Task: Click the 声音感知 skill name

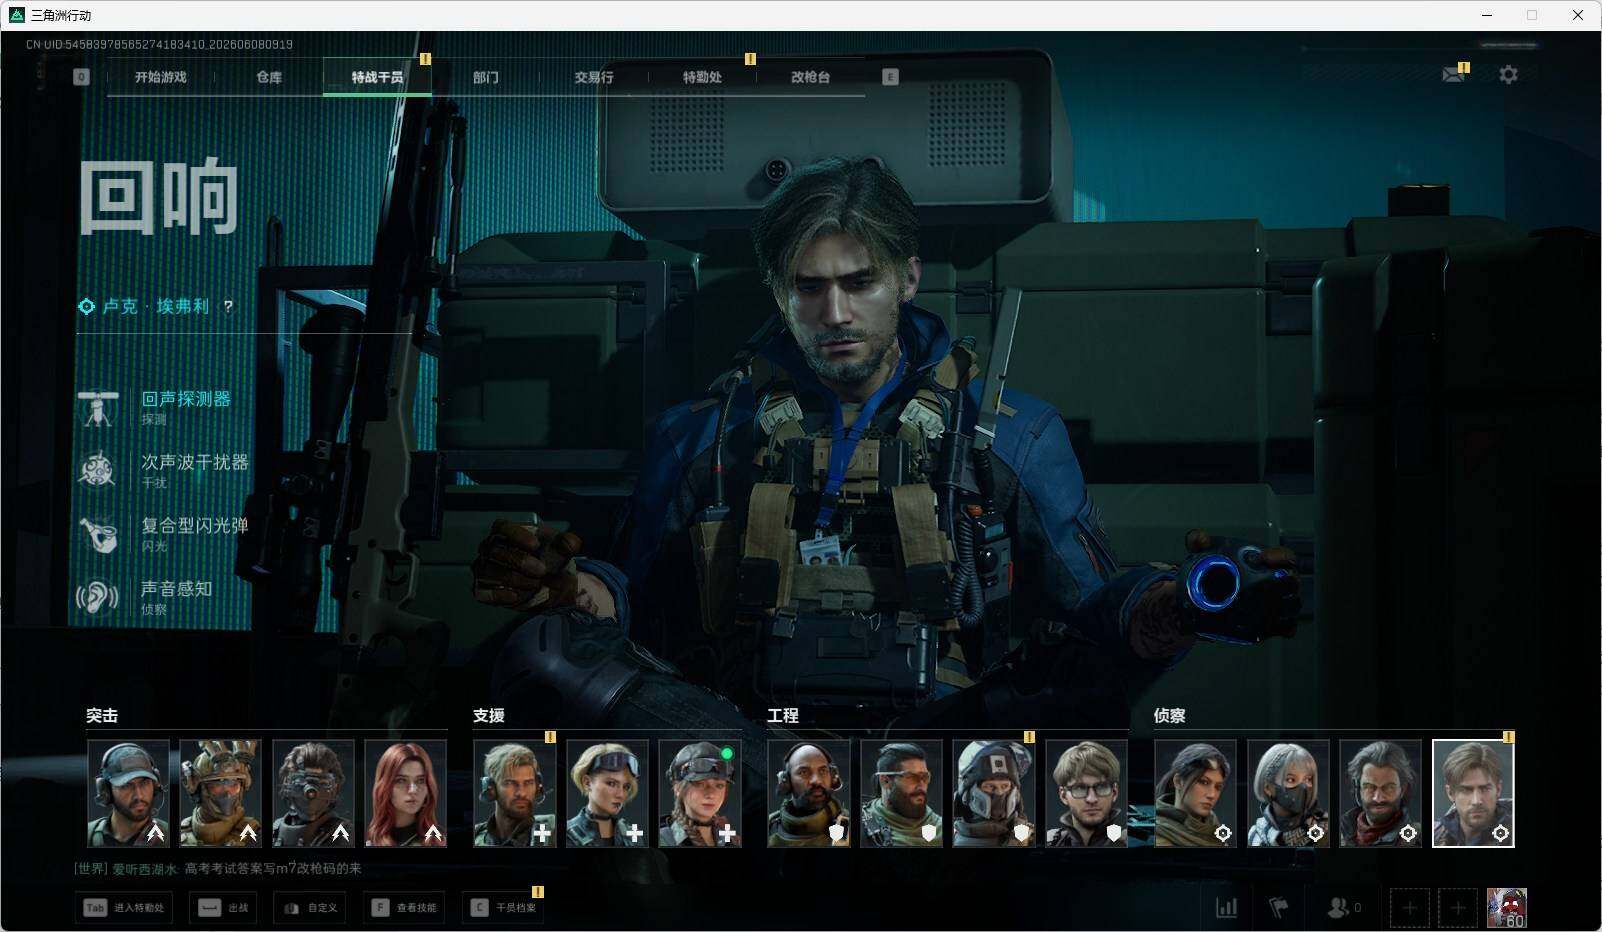Action: 177,588
